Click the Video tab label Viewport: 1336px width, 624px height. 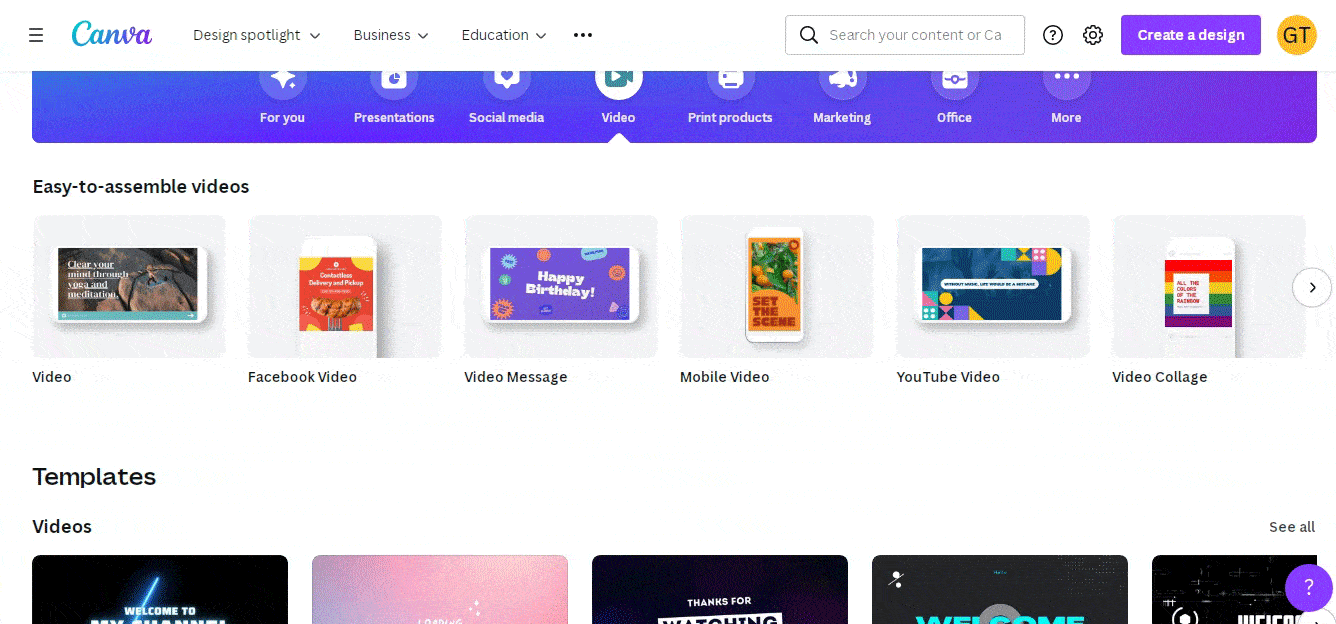pyautogui.click(x=618, y=117)
